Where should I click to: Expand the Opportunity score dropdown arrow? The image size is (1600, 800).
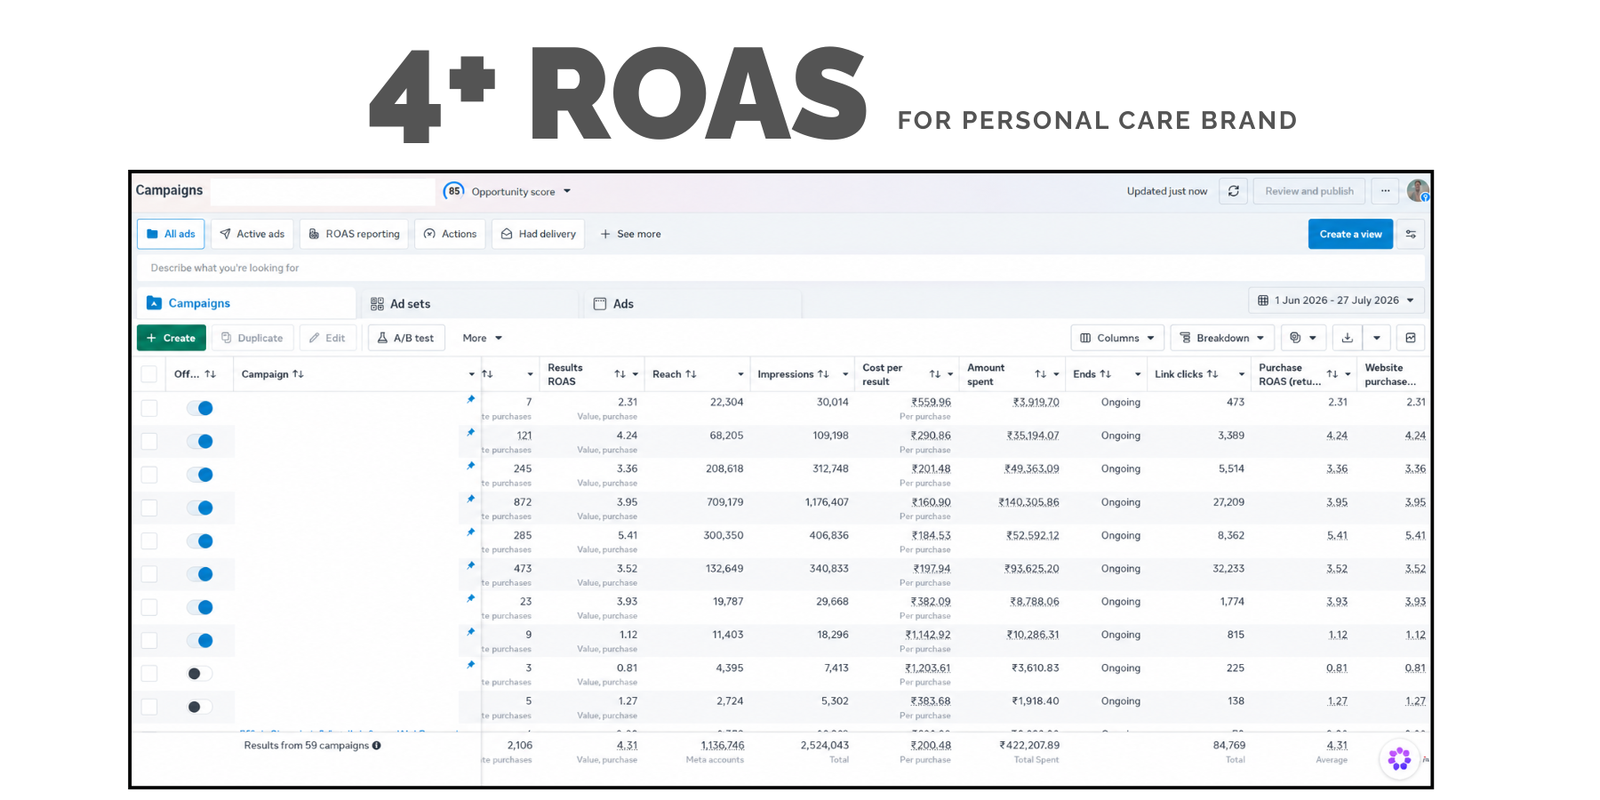(x=567, y=191)
